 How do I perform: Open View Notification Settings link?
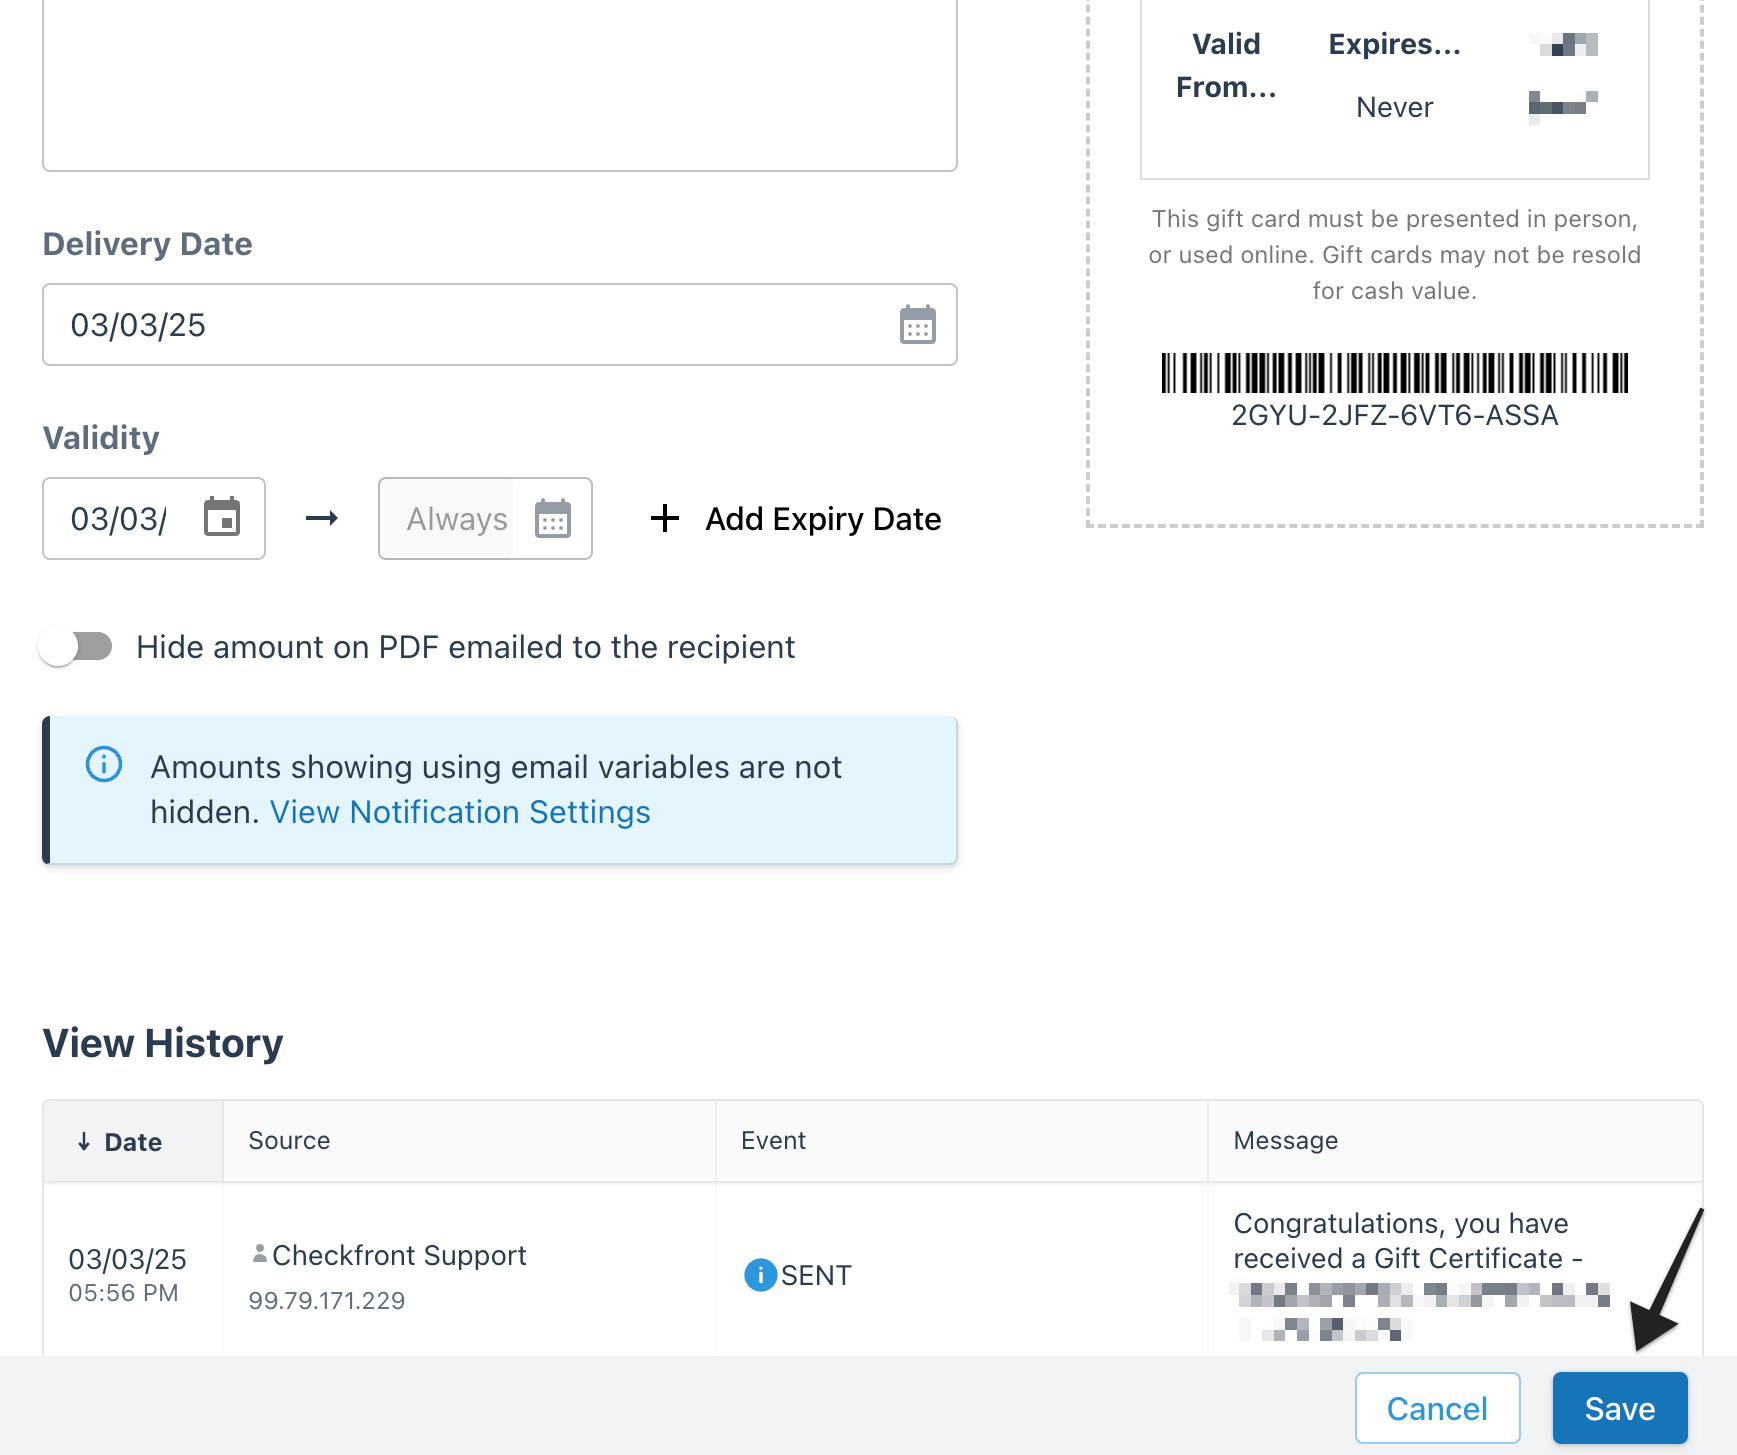pos(460,812)
